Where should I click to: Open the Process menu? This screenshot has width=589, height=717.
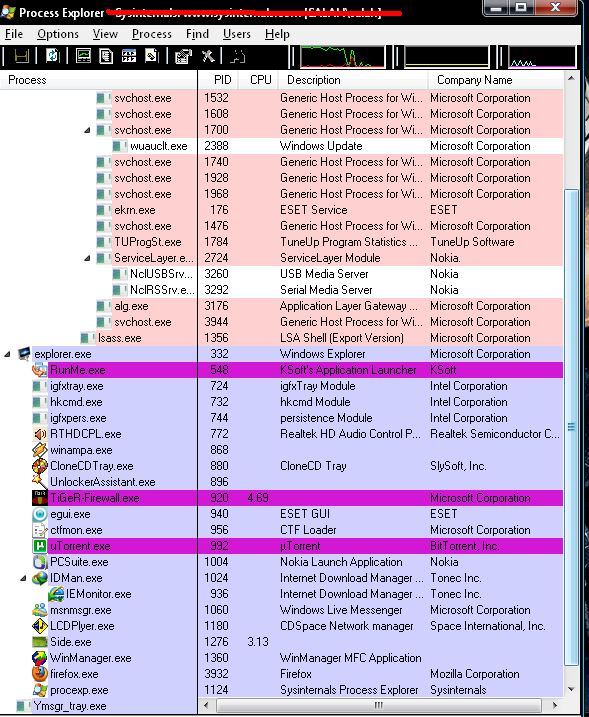click(x=152, y=34)
